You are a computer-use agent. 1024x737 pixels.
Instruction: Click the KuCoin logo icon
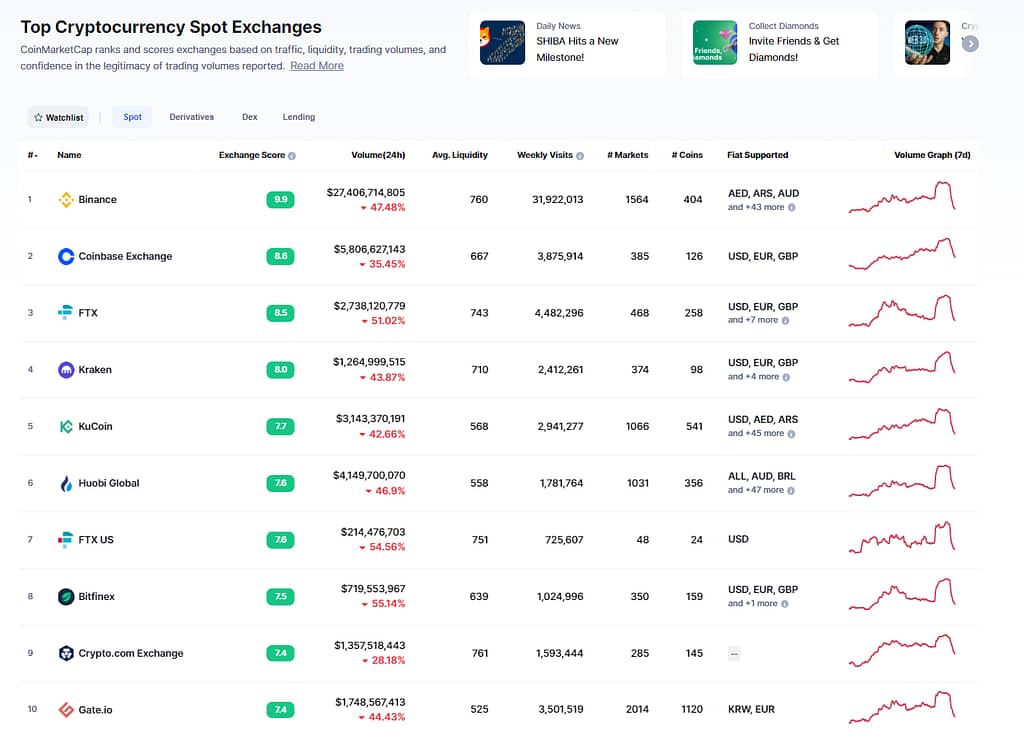tap(66, 427)
